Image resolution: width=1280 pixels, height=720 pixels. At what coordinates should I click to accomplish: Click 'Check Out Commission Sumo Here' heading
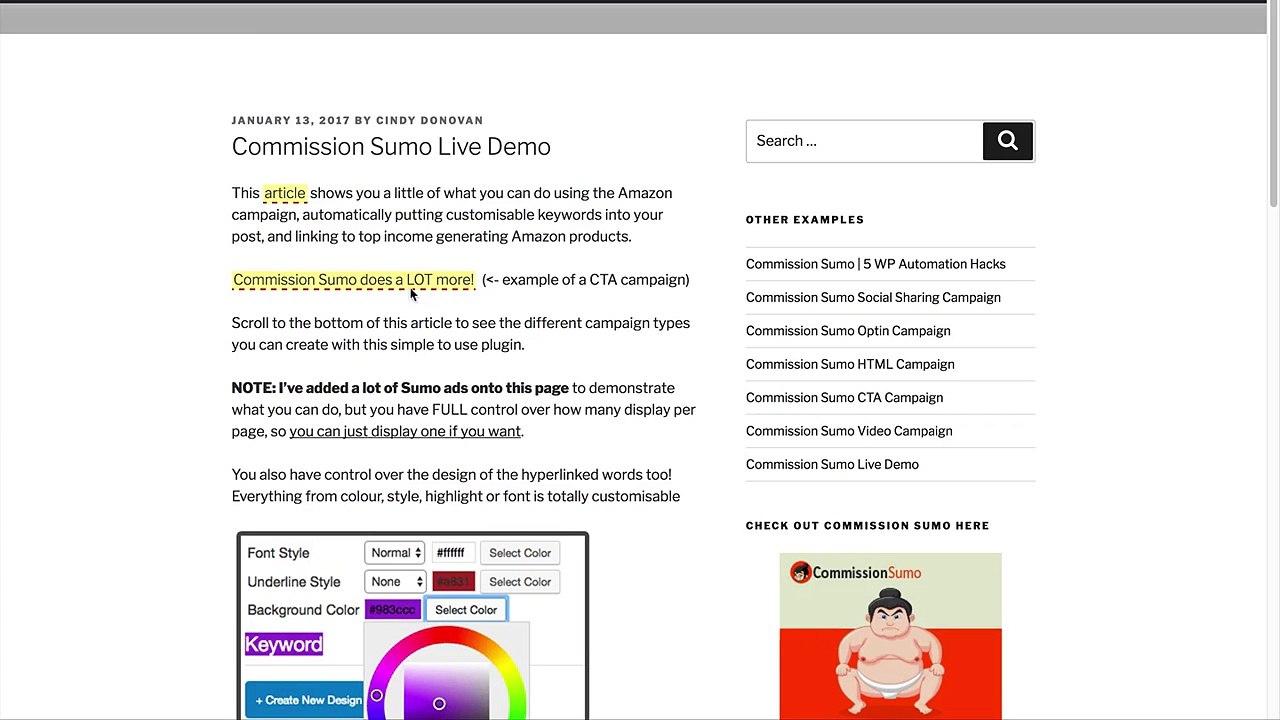(x=867, y=526)
